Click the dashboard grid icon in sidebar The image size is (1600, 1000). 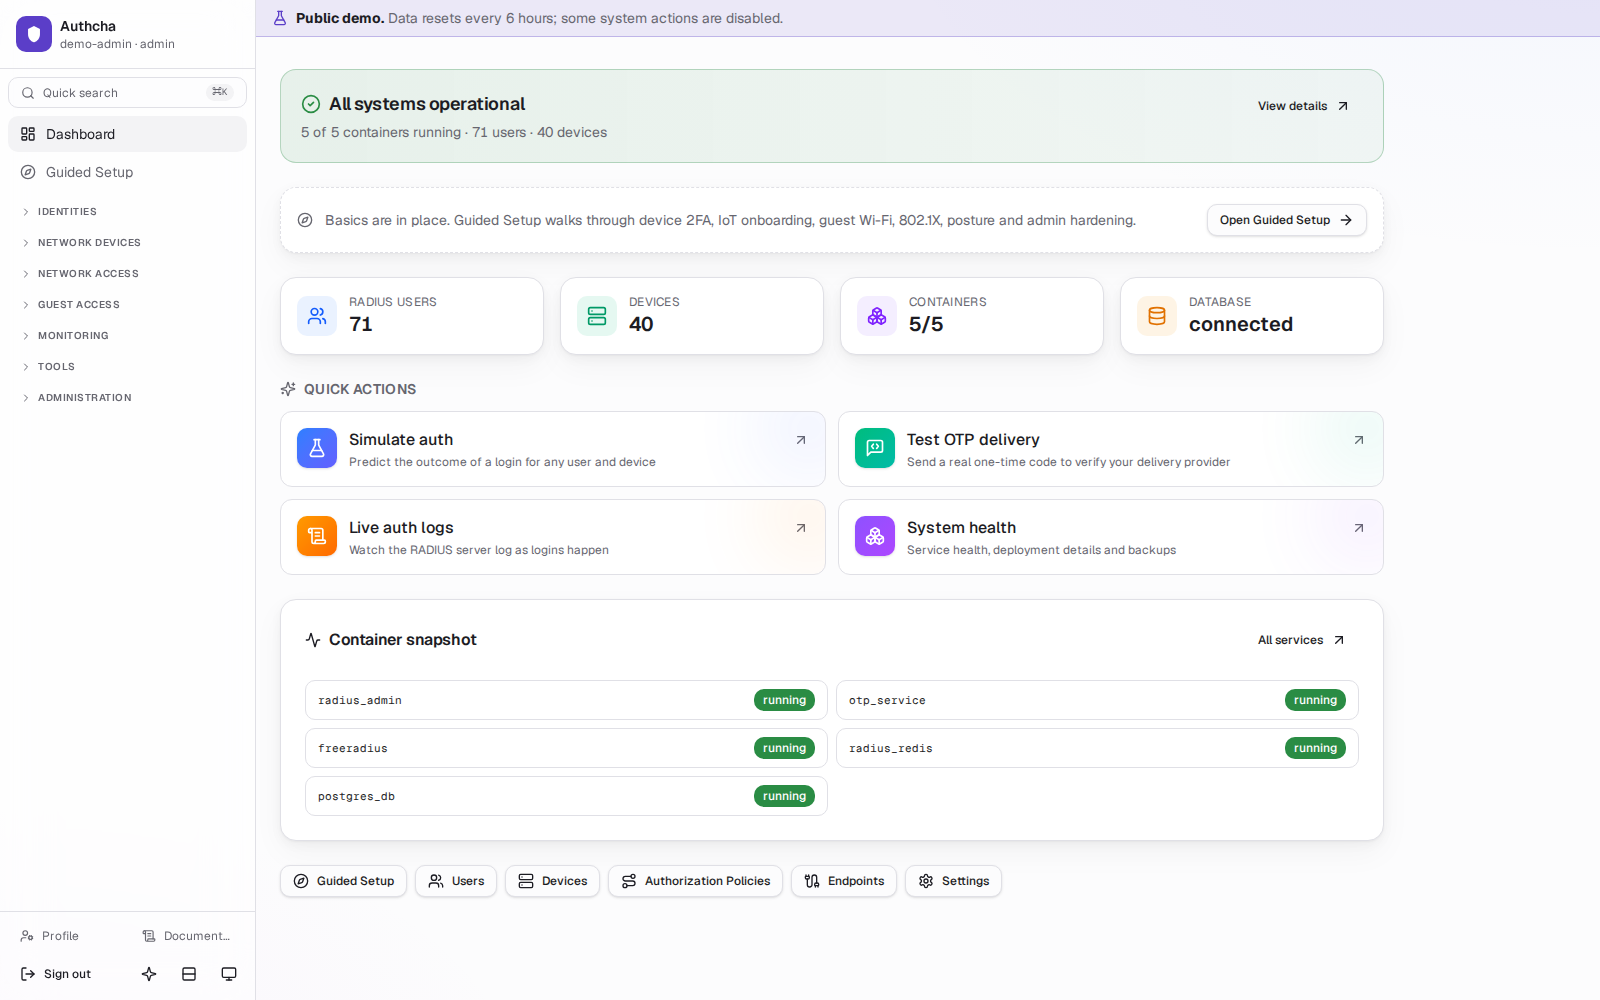[x=28, y=134]
